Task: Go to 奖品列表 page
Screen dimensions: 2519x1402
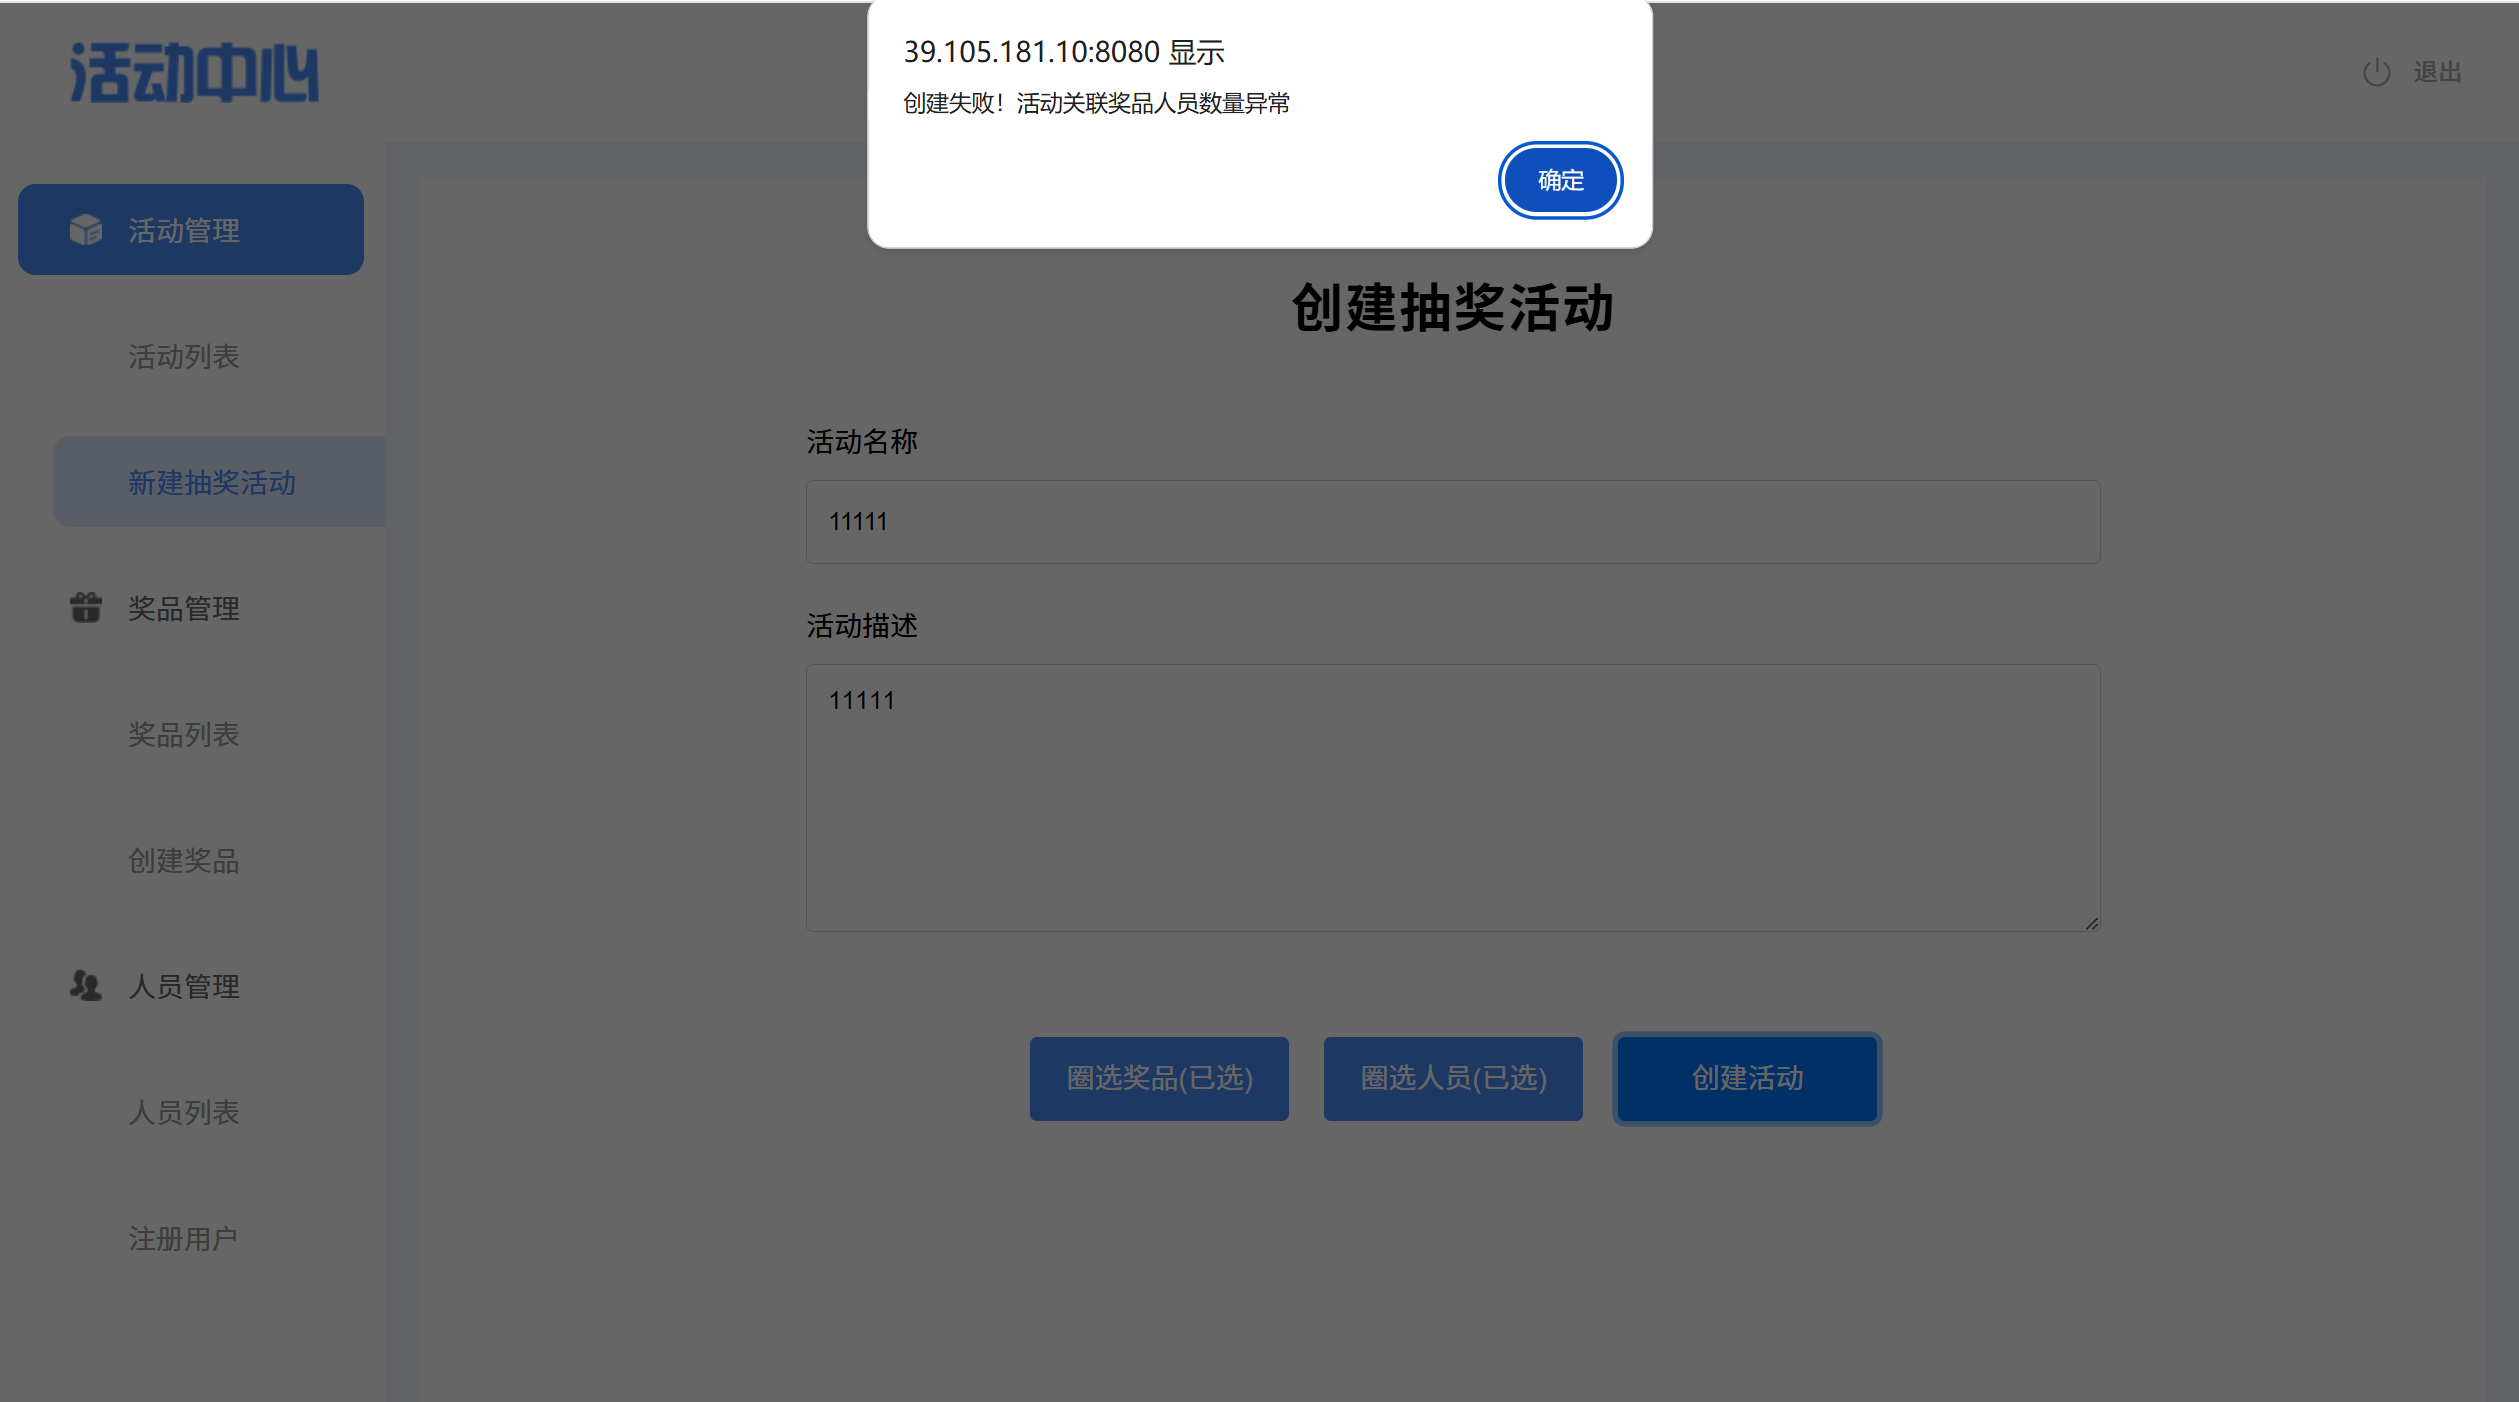Action: coord(184,734)
